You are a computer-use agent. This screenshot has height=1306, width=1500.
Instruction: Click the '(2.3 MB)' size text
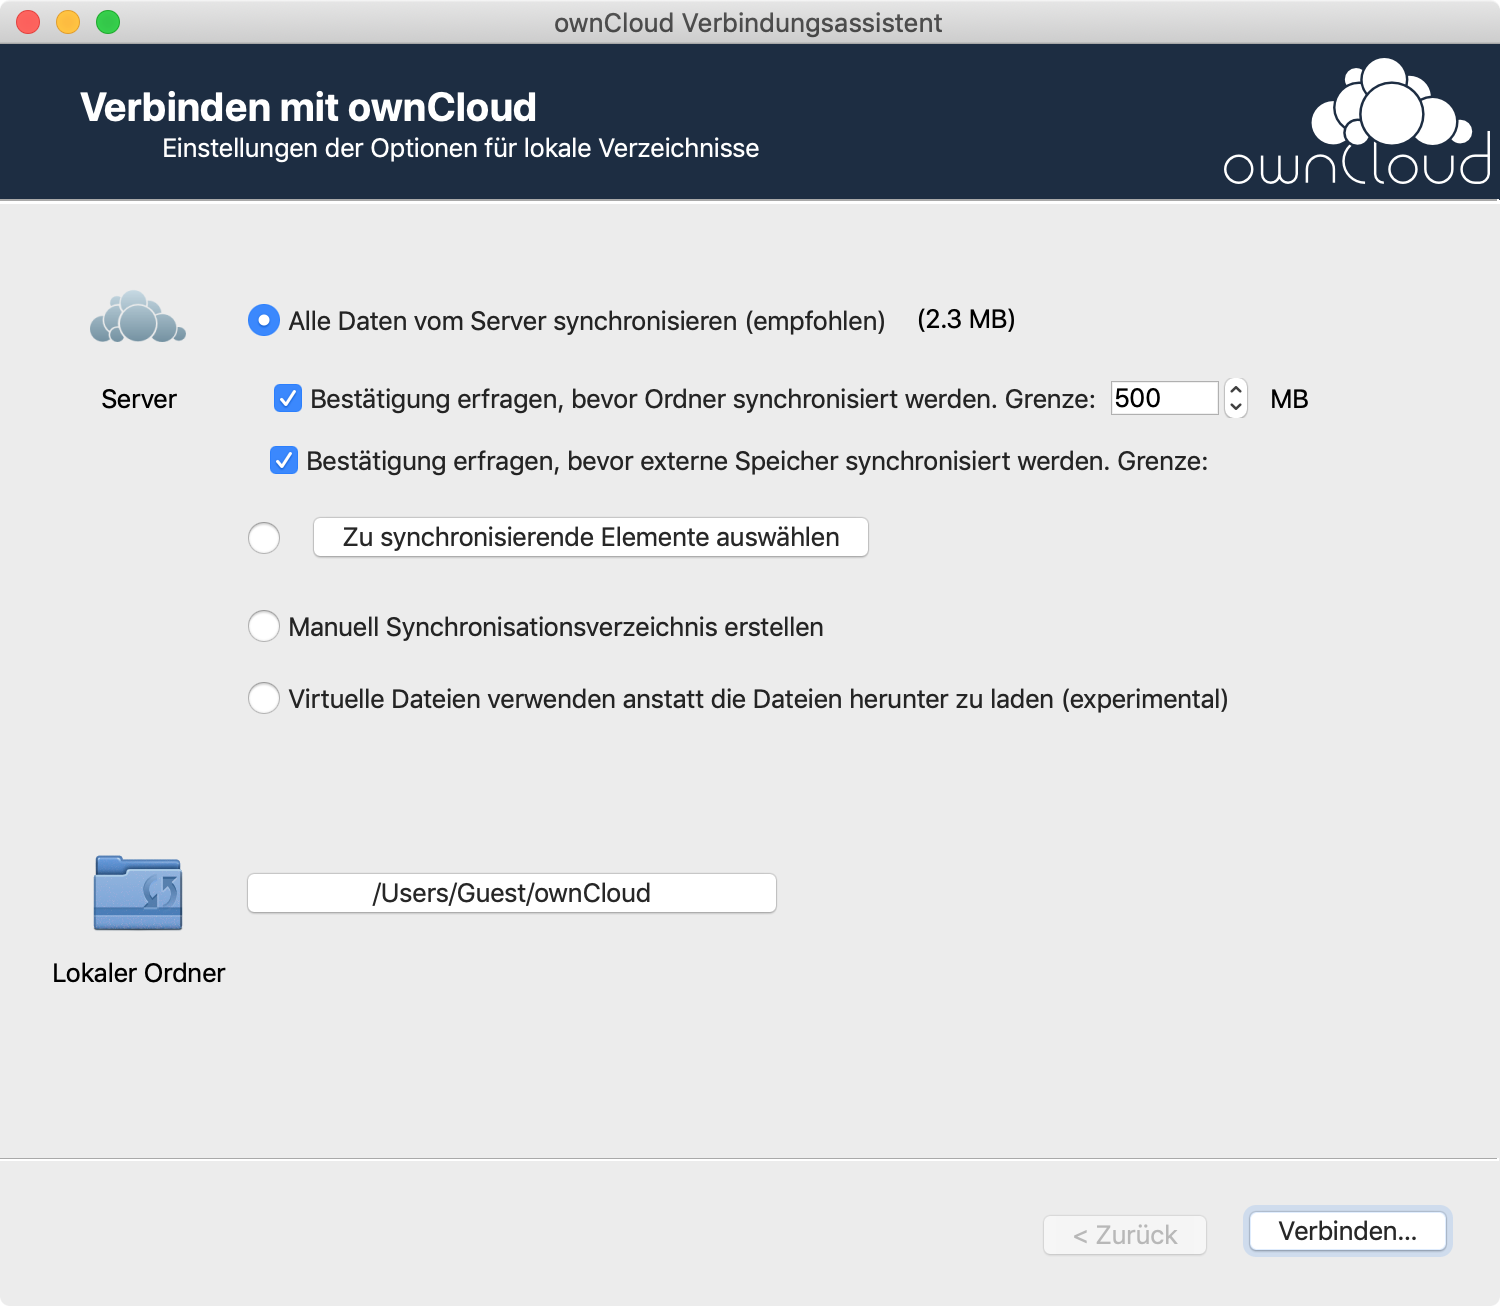coord(966,319)
